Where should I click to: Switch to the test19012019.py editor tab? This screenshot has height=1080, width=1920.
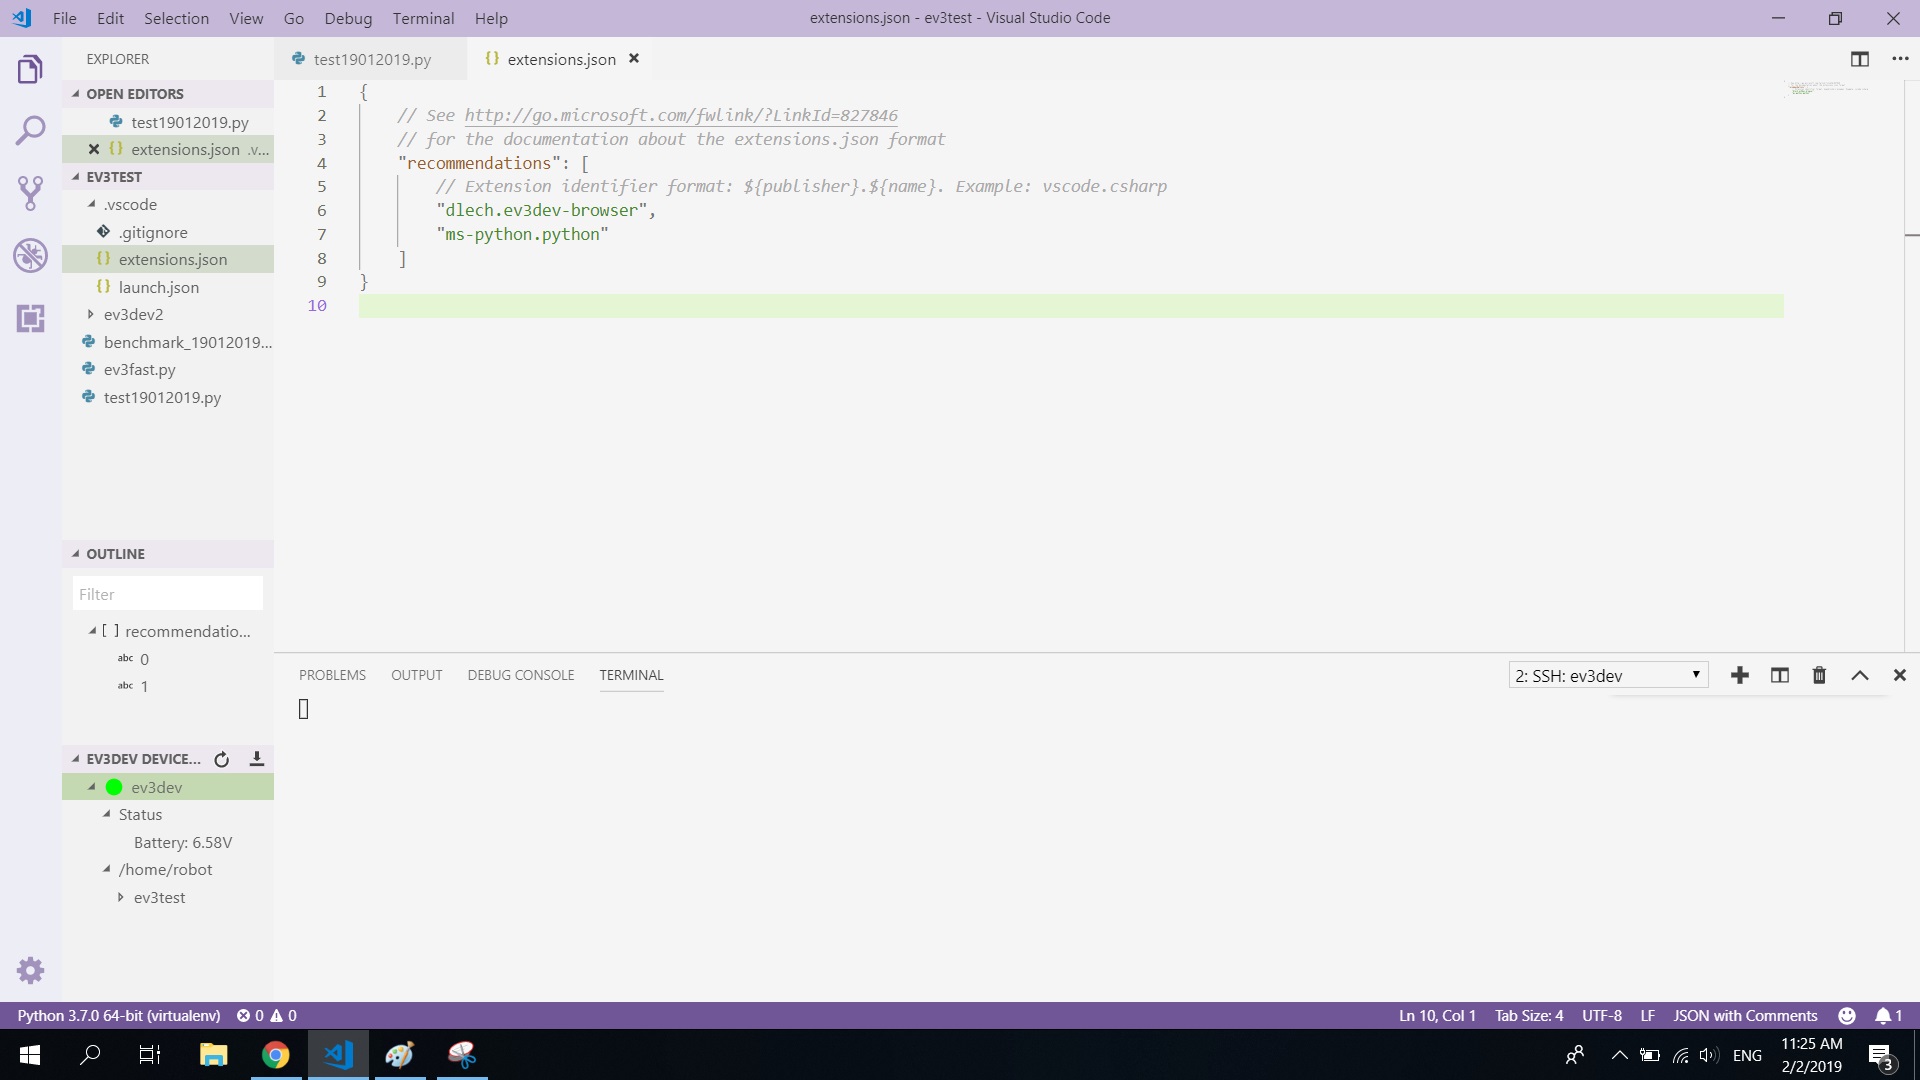(371, 59)
